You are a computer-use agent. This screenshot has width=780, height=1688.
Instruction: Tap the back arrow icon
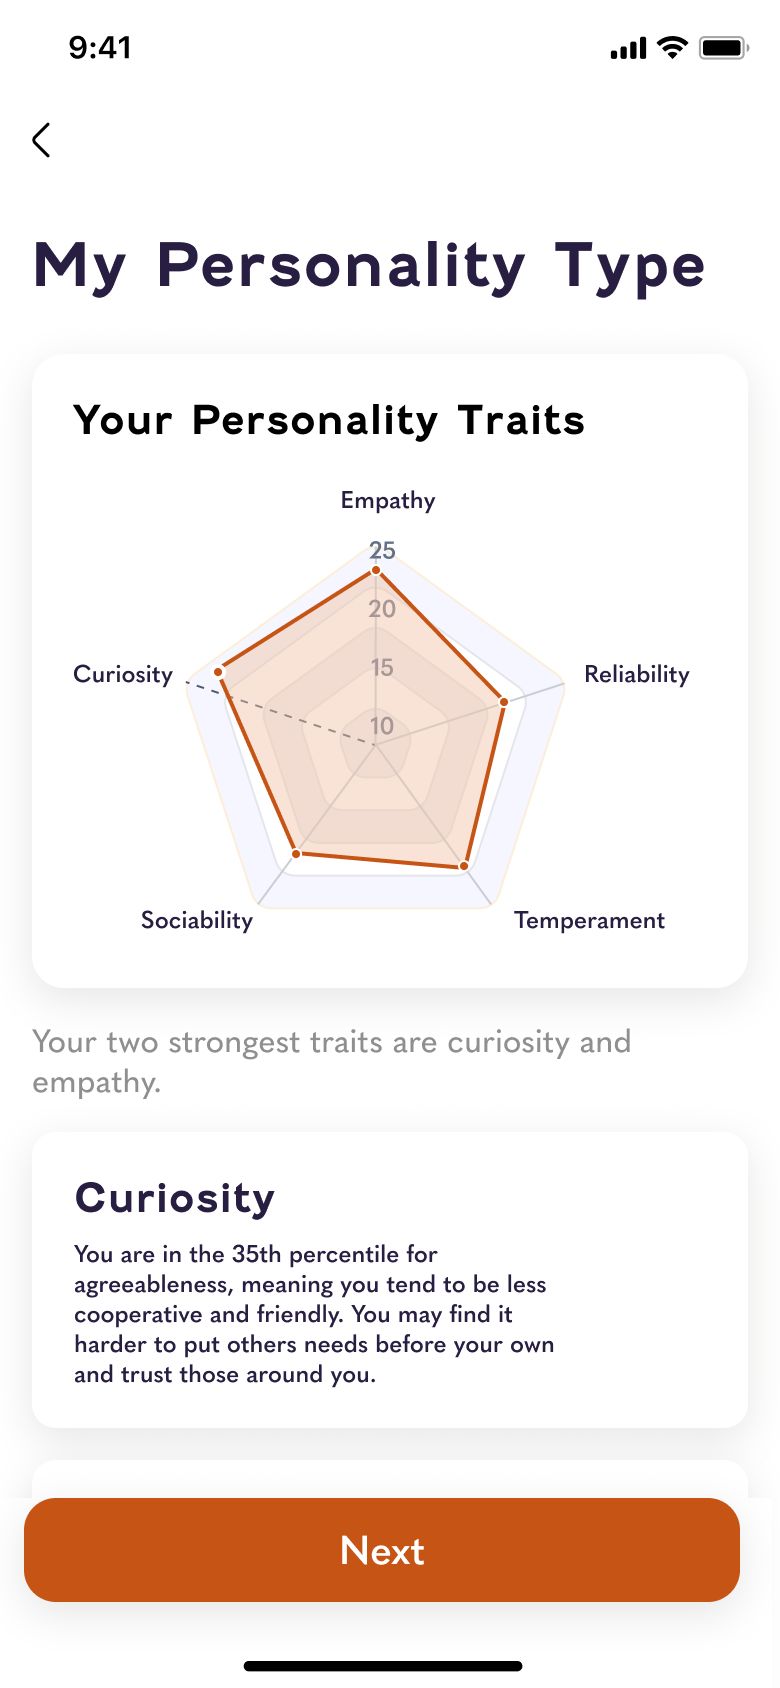[x=41, y=140]
